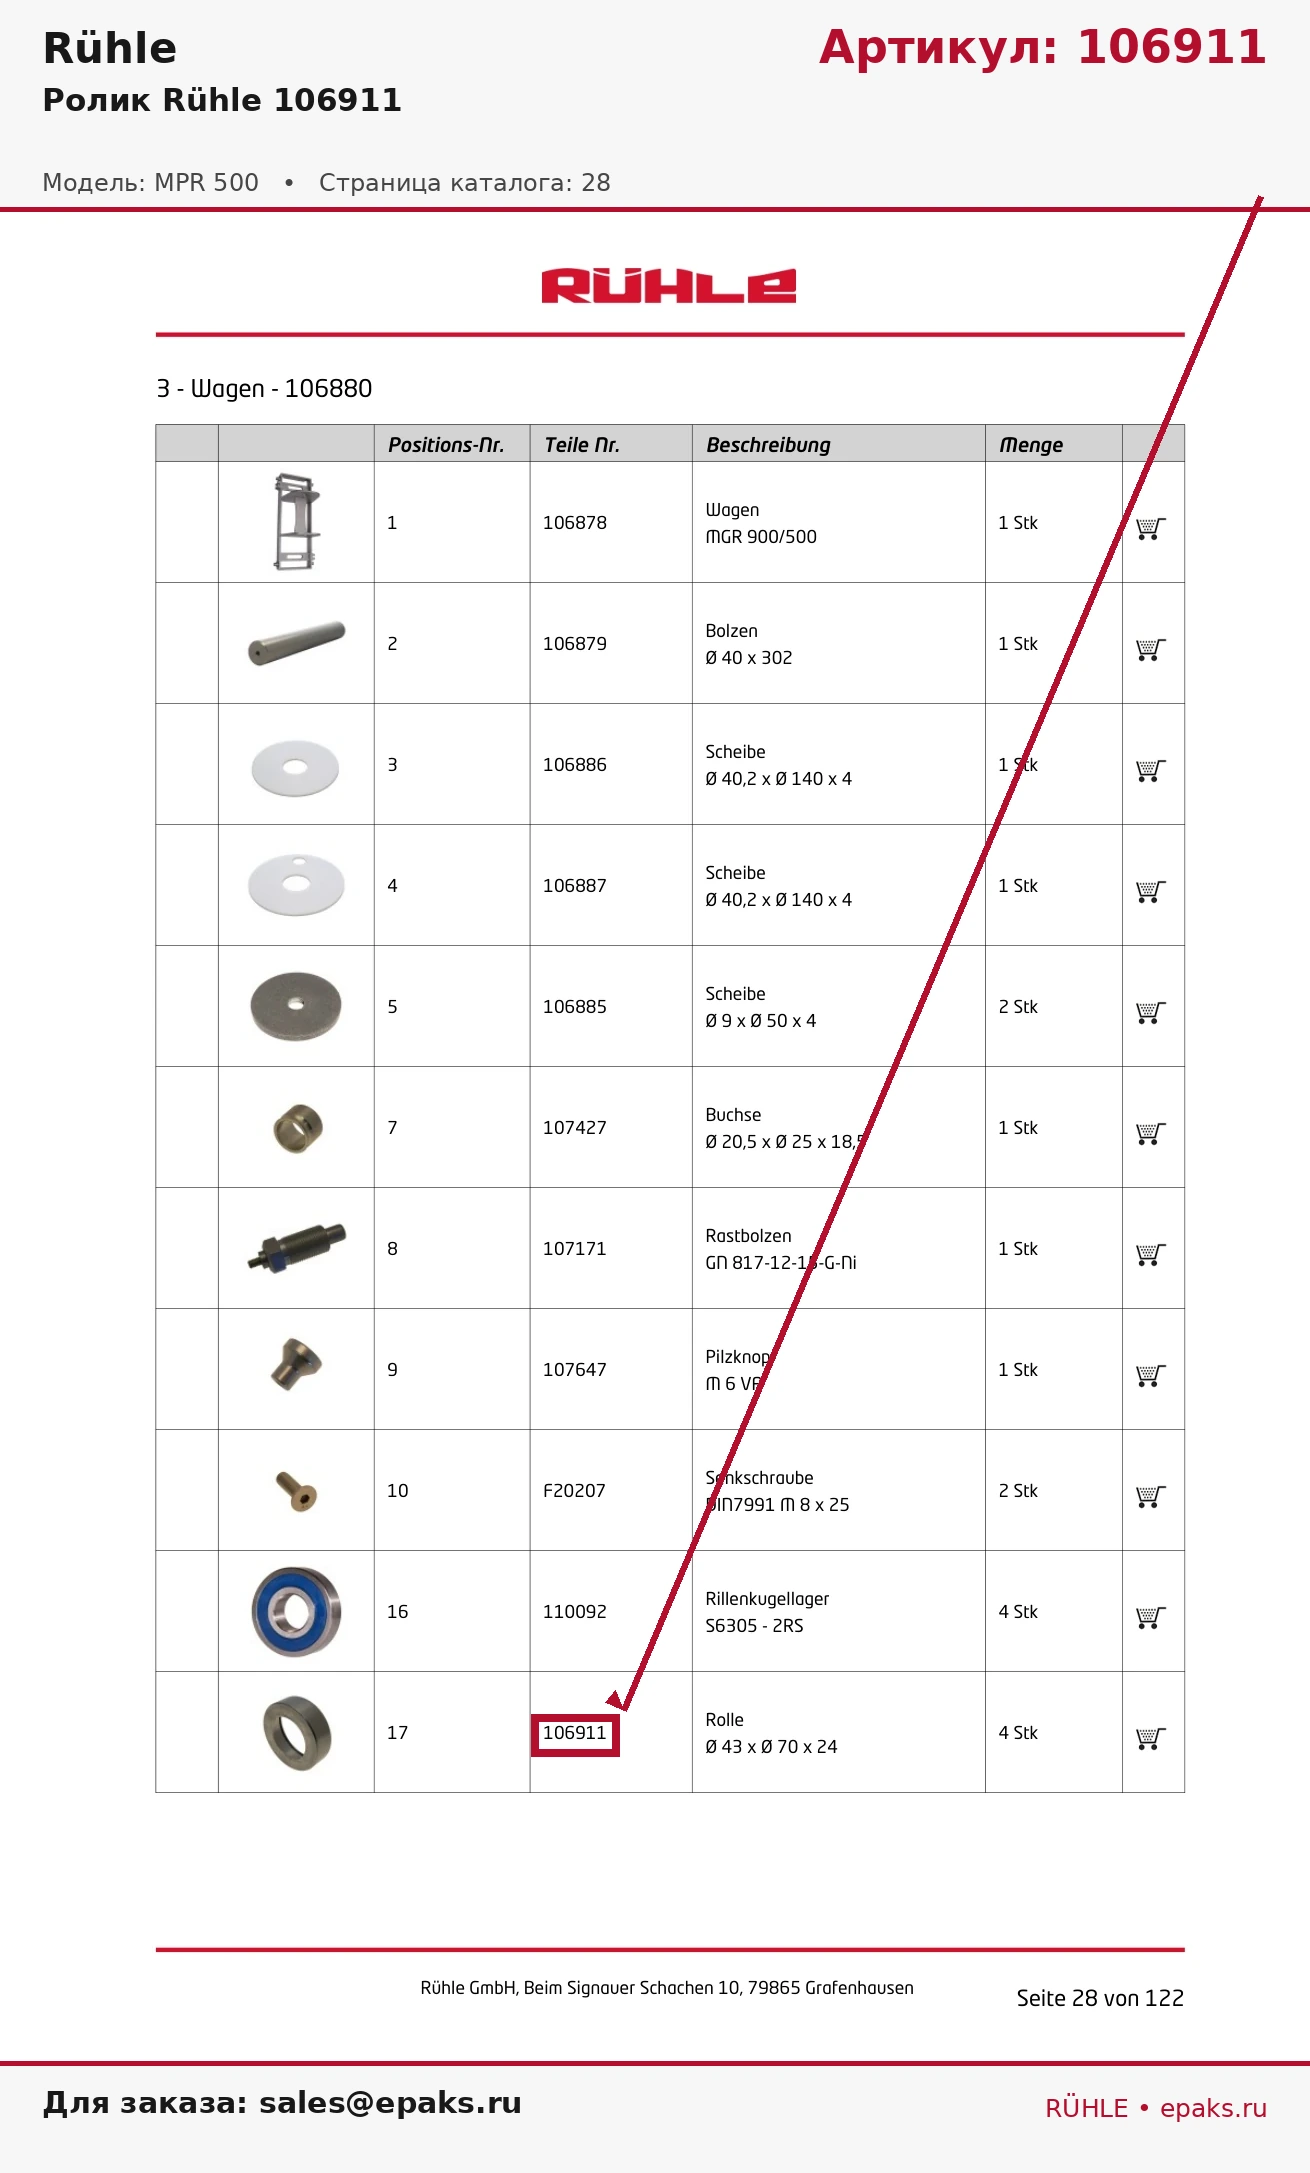Click cart icon for Rastbolzen 107171
This screenshot has width=1310, height=2173.
[1151, 1254]
